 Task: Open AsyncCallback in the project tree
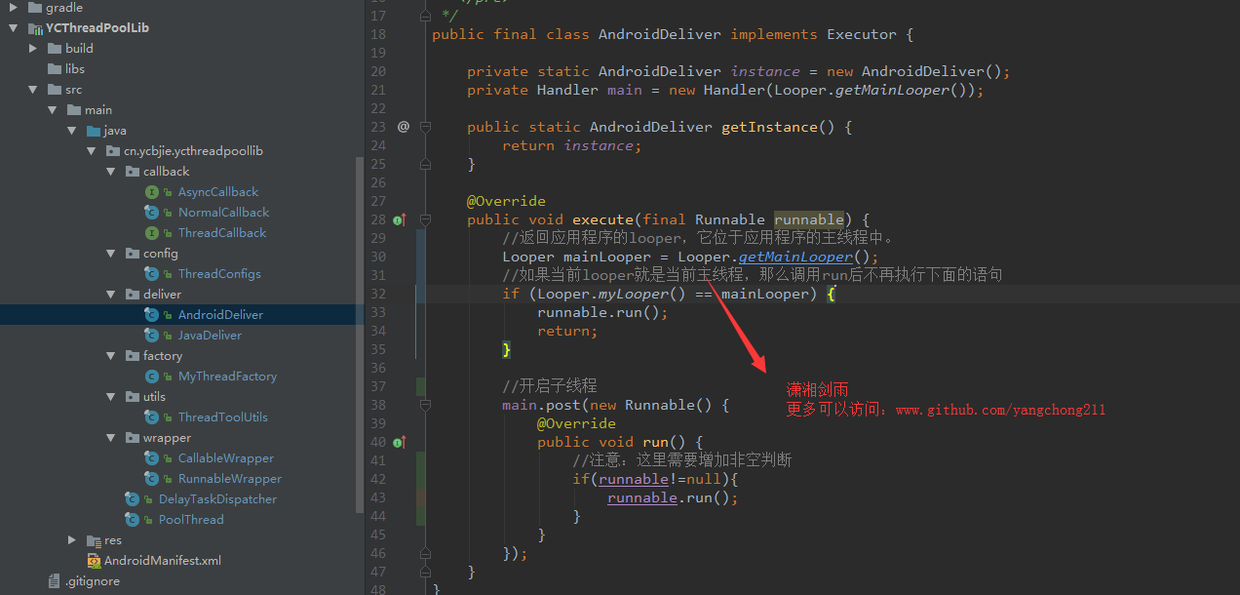[x=218, y=192]
